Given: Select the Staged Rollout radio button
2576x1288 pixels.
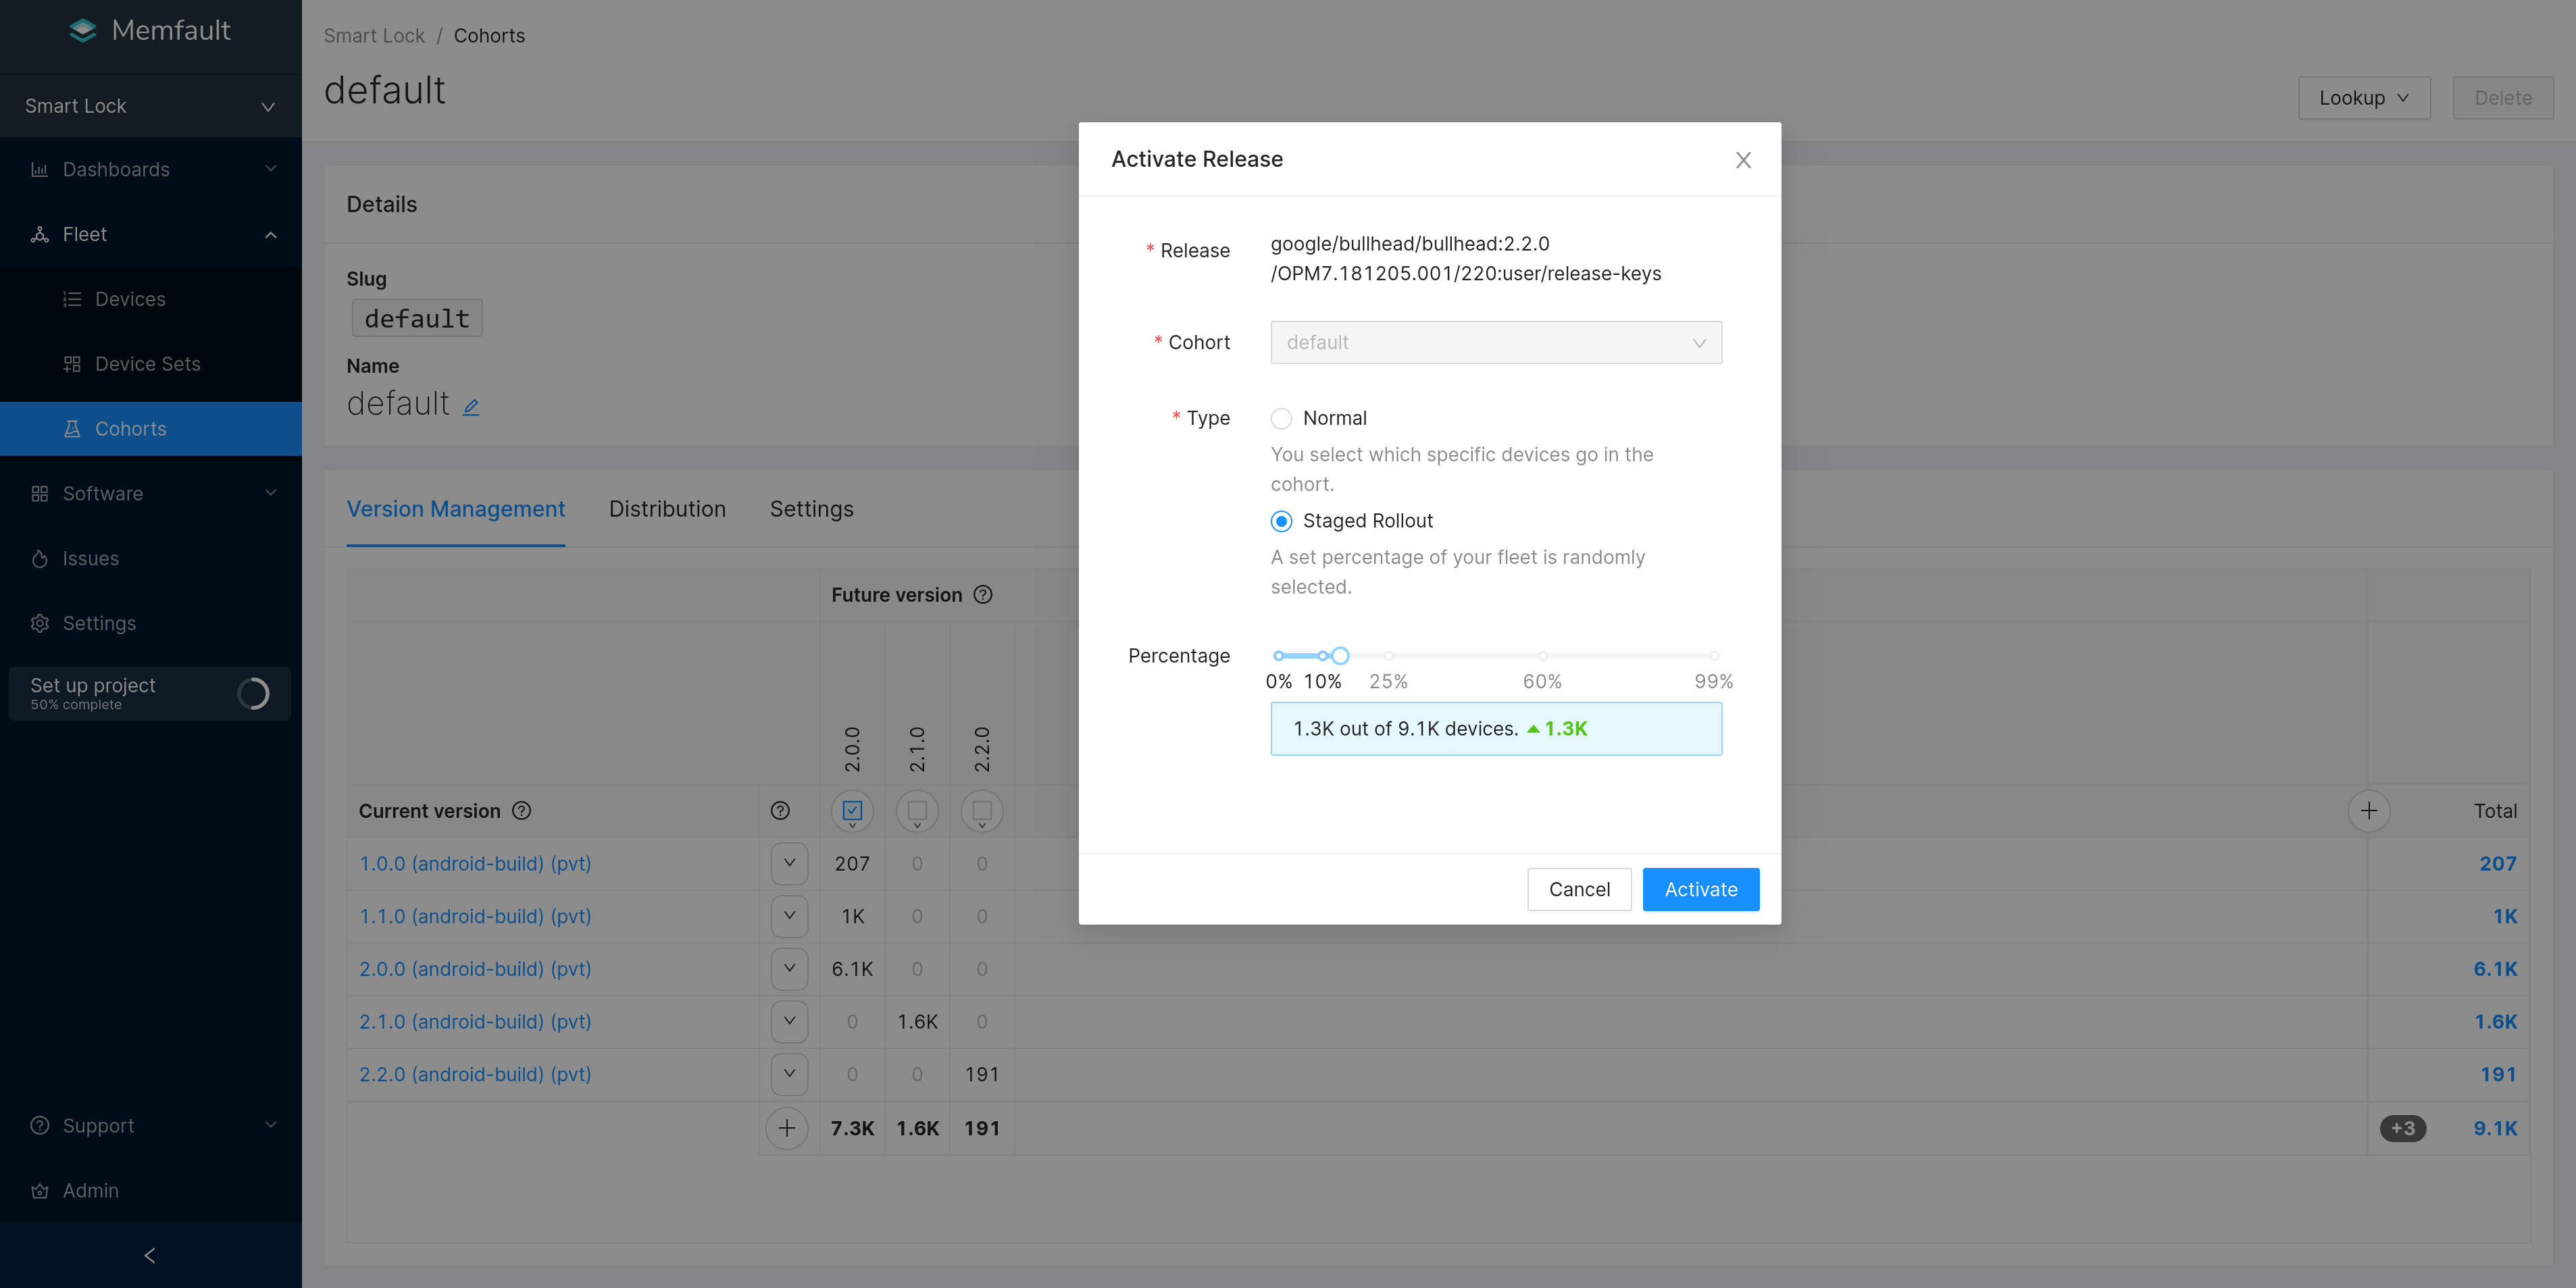Looking at the screenshot, I should coord(1281,521).
